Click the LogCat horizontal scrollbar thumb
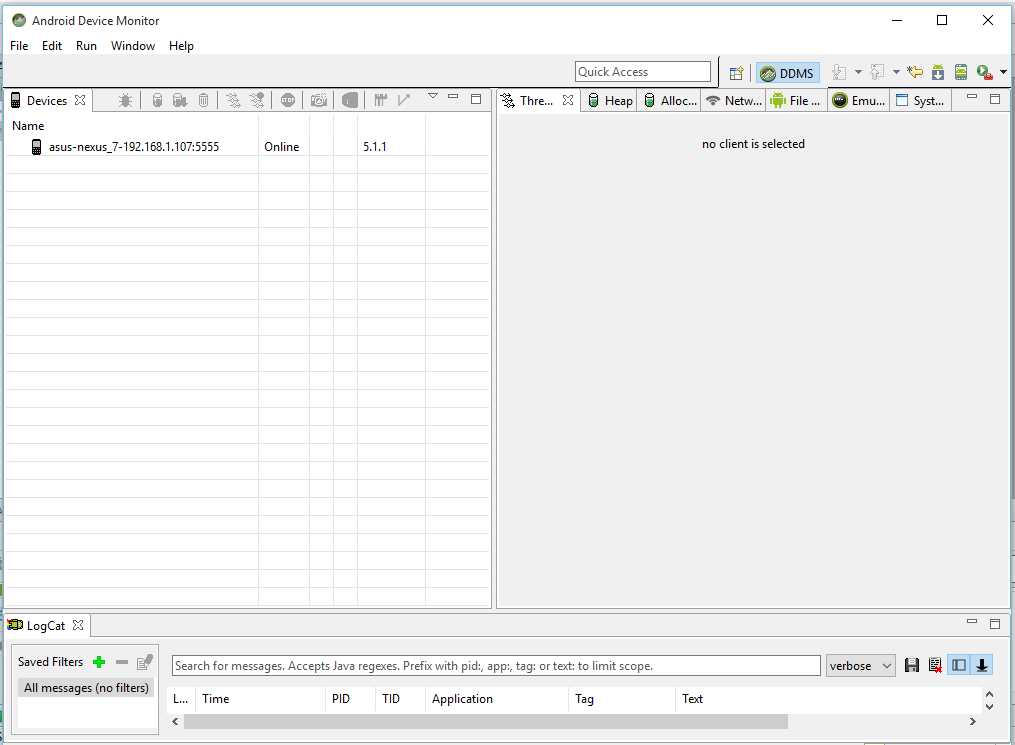Viewport: 1015px width, 745px height. coord(485,722)
